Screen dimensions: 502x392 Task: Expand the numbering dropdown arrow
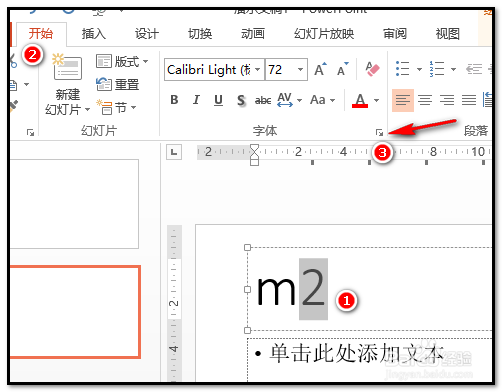click(x=453, y=69)
